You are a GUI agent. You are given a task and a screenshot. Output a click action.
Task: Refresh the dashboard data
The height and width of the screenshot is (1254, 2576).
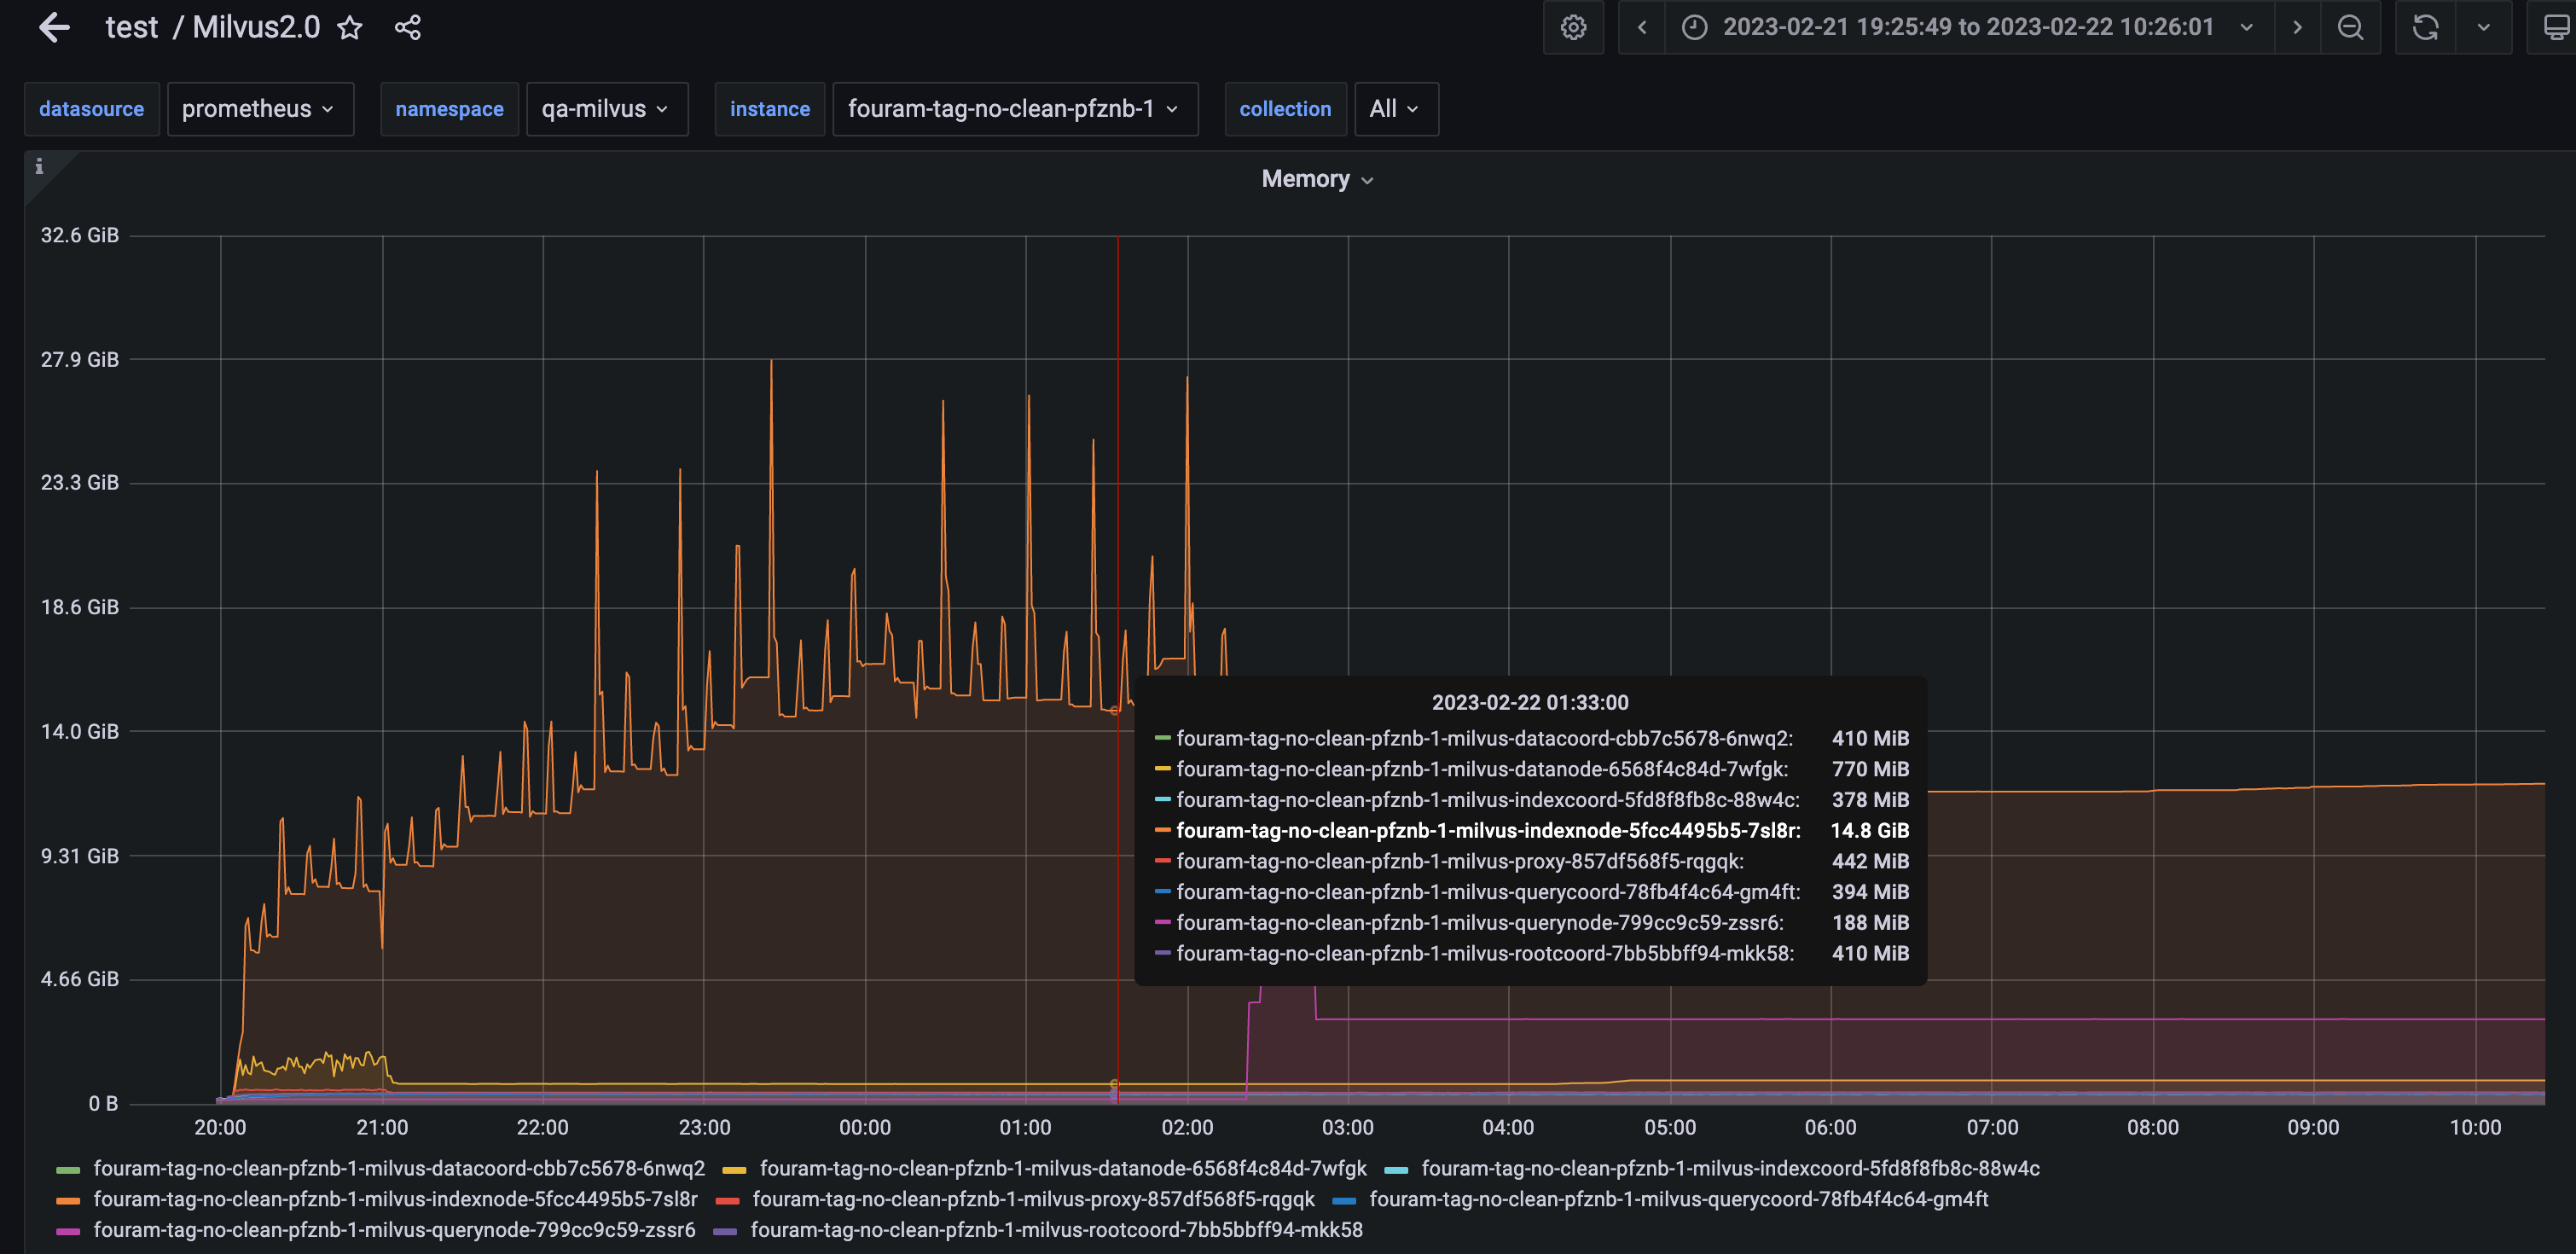[x=2424, y=27]
